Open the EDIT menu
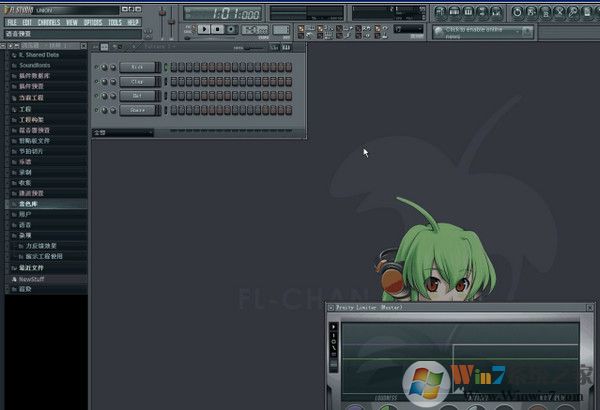 27,22
